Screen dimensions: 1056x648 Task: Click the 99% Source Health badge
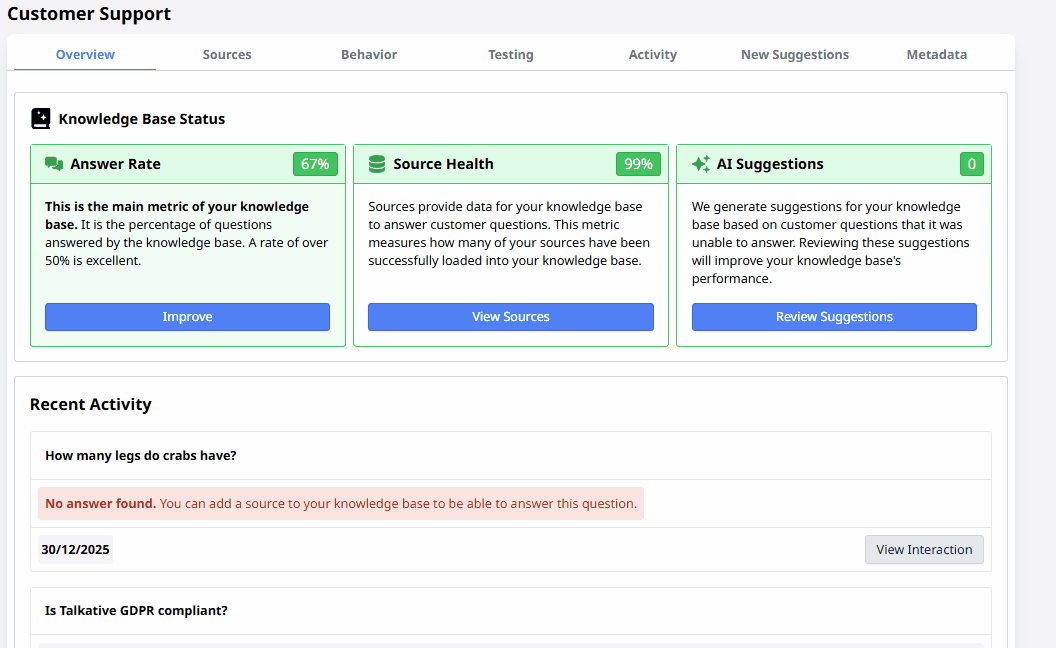click(638, 164)
